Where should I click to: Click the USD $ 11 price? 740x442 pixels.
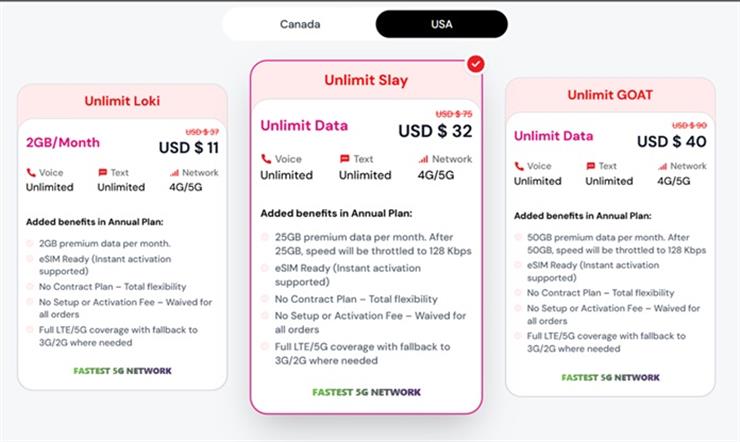(x=188, y=148)
